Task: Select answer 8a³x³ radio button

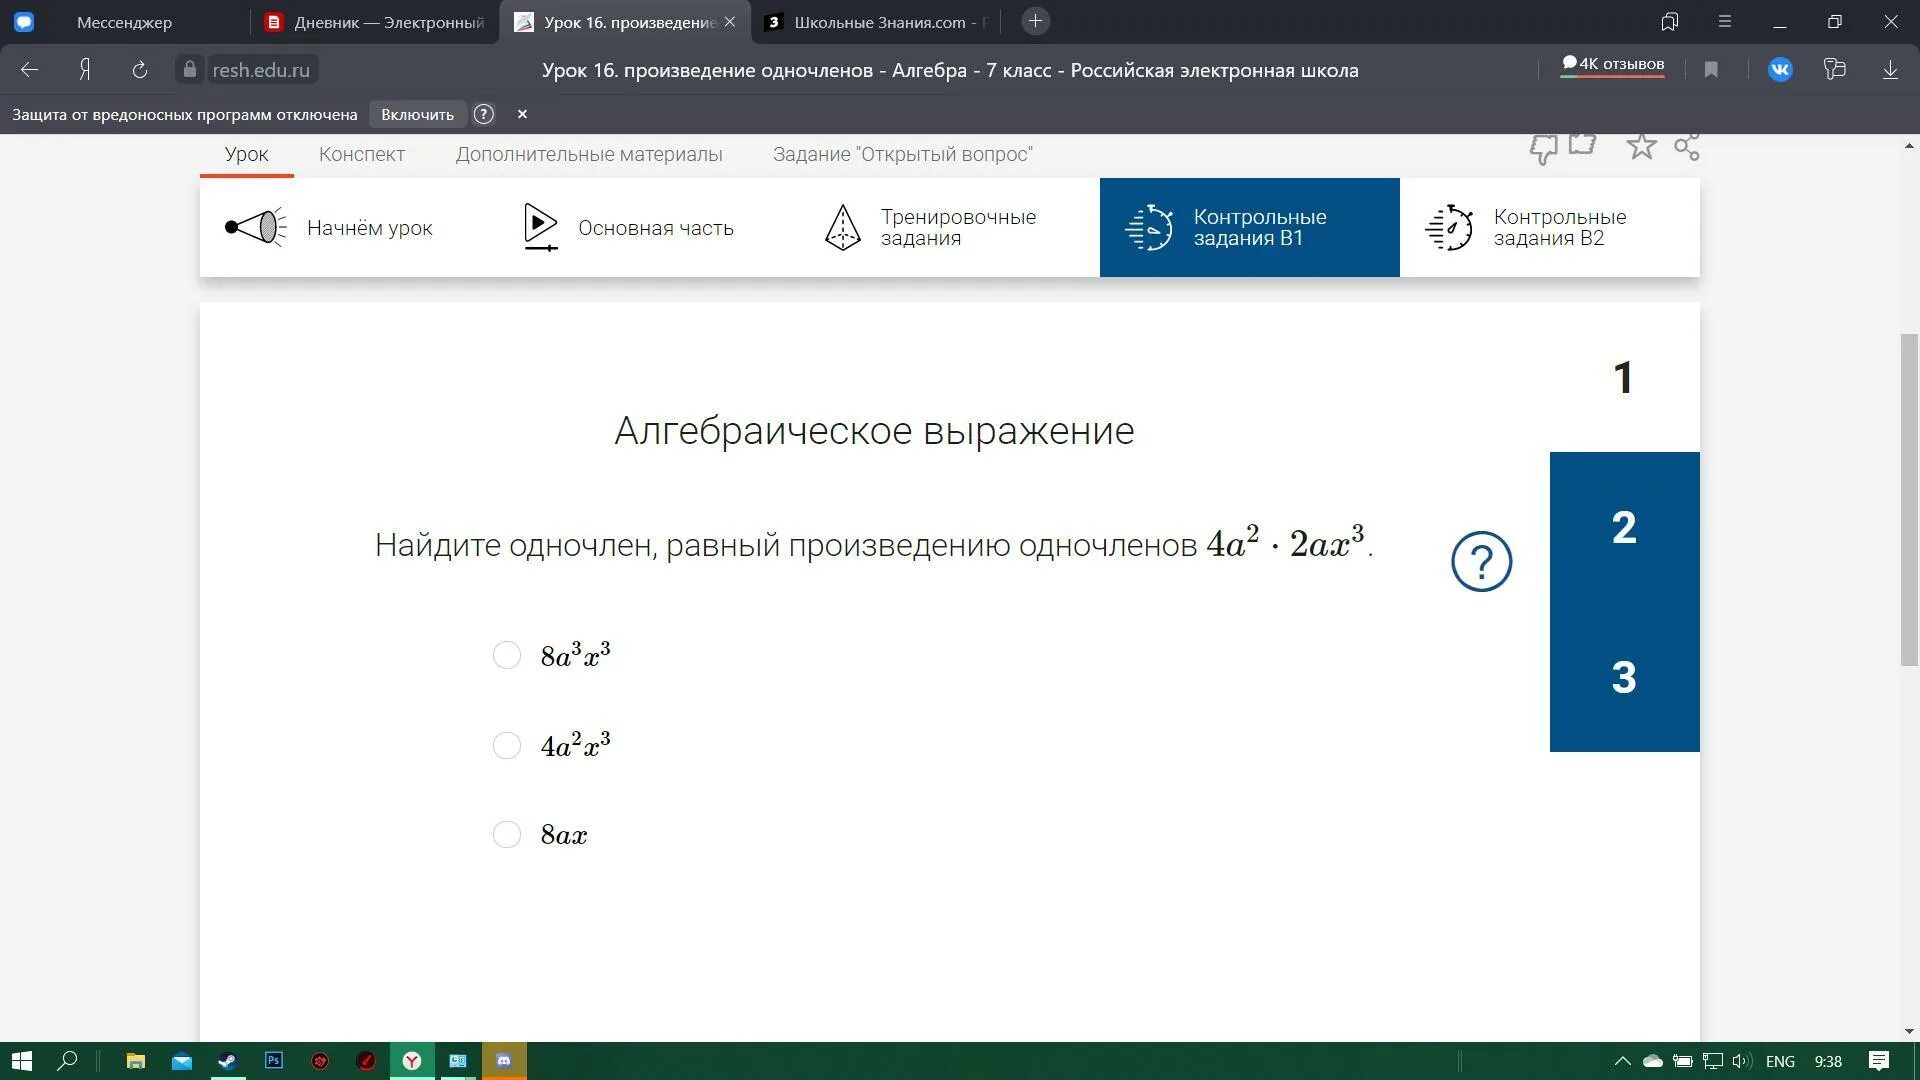Action: click(507, 655)
